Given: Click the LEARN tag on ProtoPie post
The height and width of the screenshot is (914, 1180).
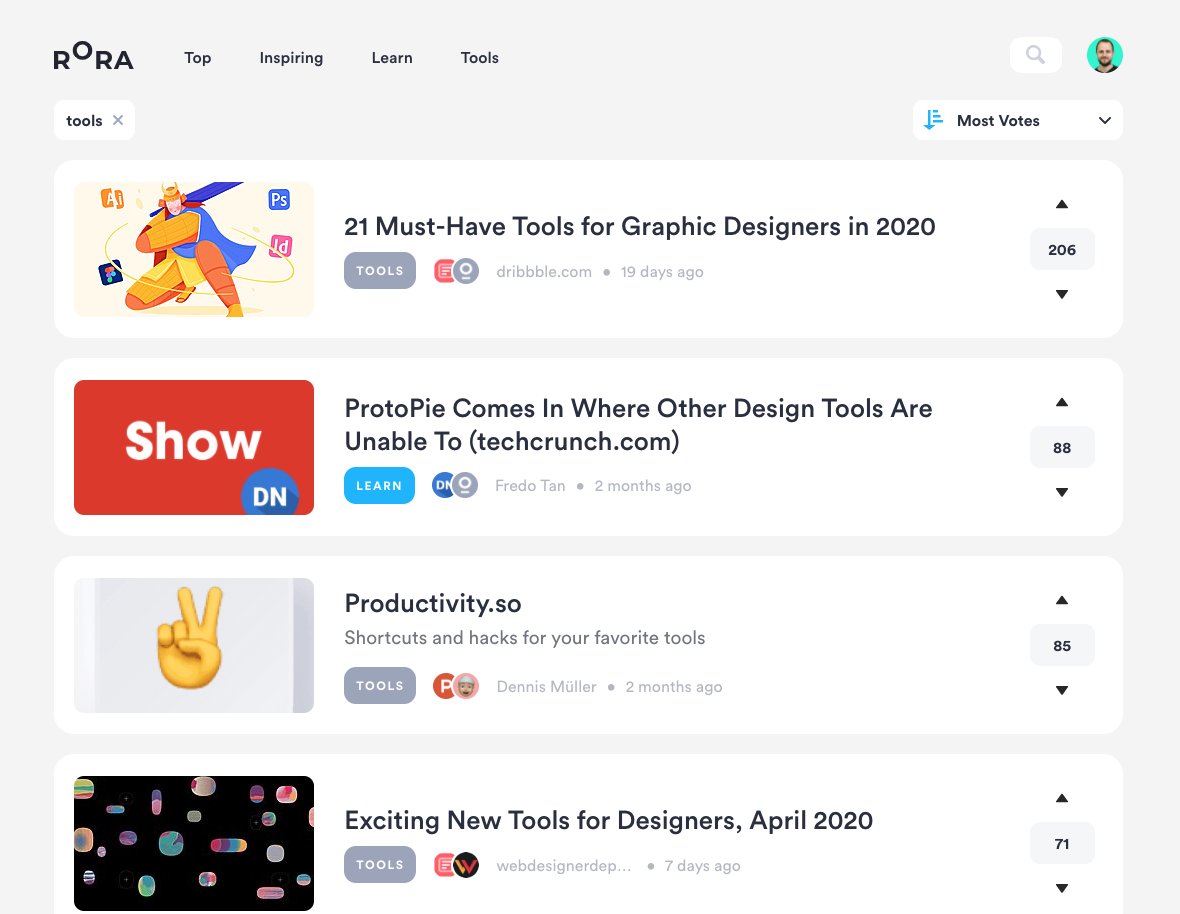Looking at the screenshot, I should [379, 485].
